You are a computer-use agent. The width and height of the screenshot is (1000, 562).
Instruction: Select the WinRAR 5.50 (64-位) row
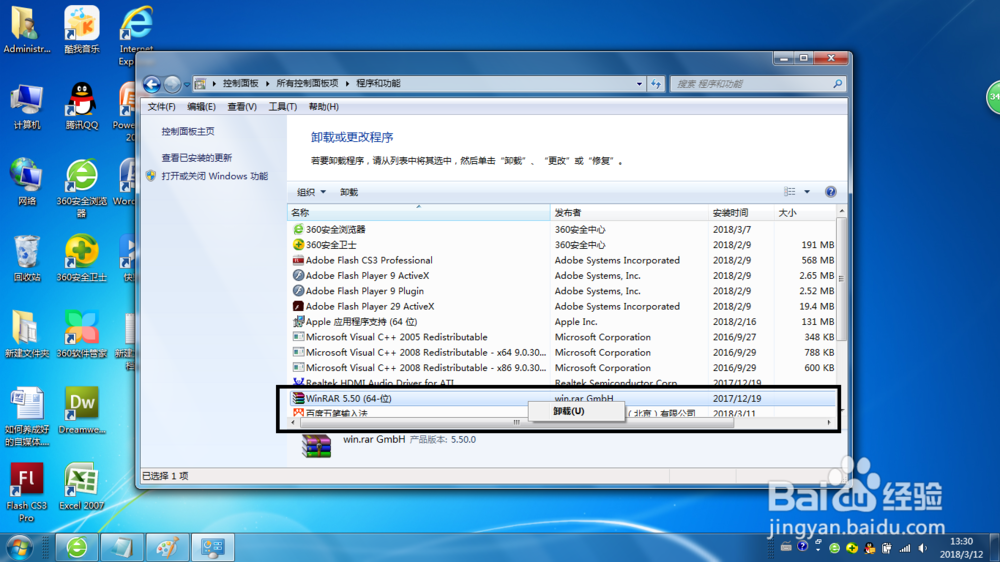pos(562,398)
